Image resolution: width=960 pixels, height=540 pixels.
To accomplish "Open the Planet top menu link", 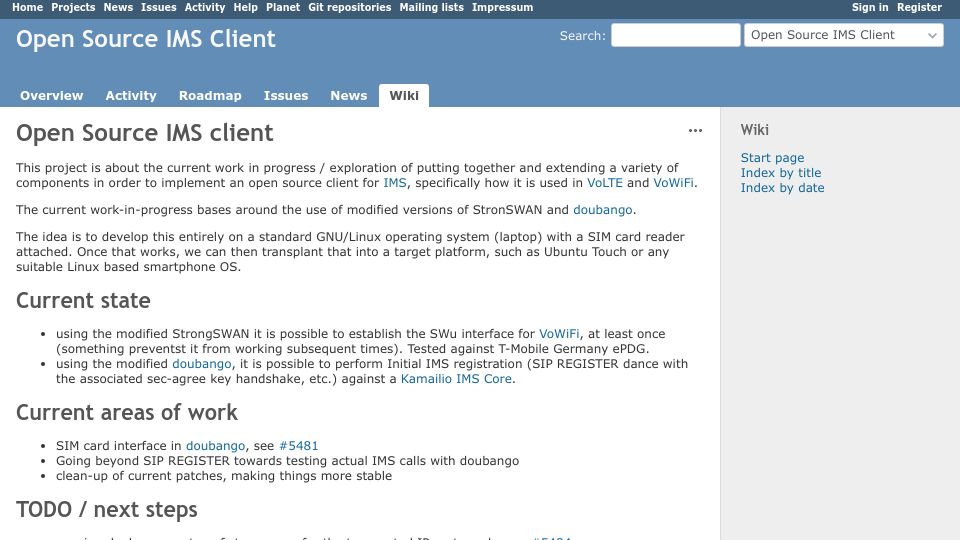I will click(283, 7).
